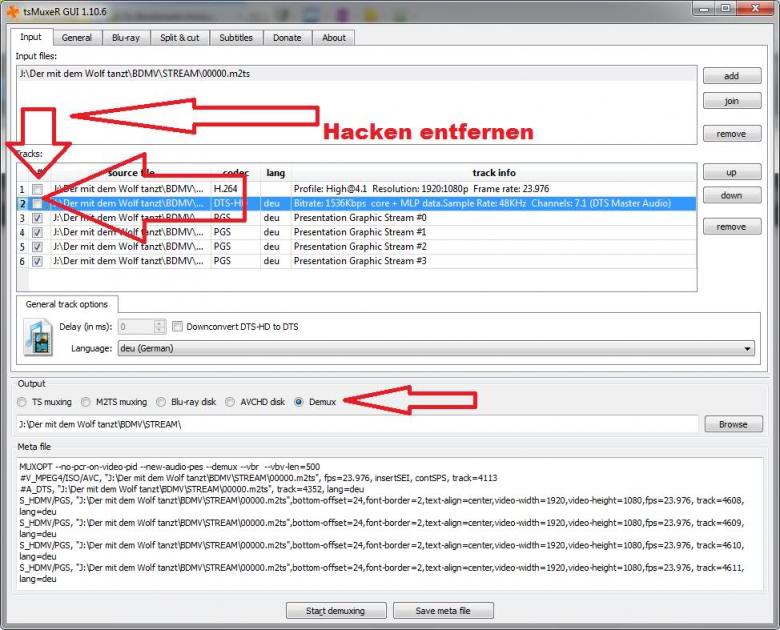Increase the Delay value with up stepper arrow
This screenshot has width=780, height=630.
click(x=159, y=323)
